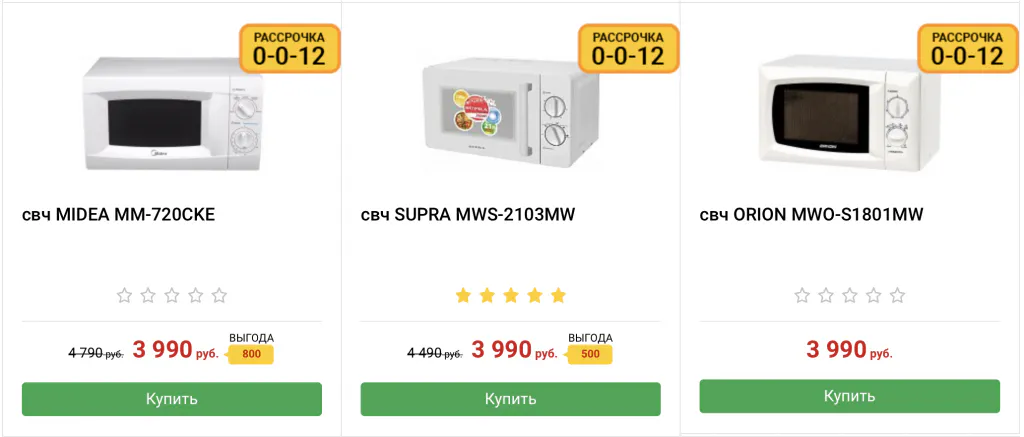
Task: Rate ORION microwave one star
Action: tap(802, 295)
